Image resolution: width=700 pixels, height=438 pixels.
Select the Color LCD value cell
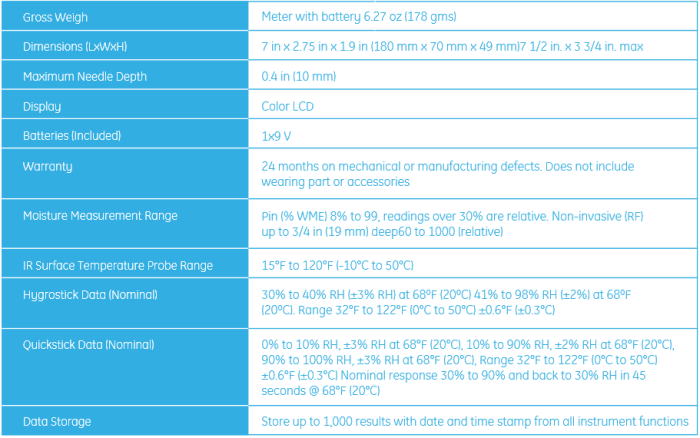click(x=289, y=106)
